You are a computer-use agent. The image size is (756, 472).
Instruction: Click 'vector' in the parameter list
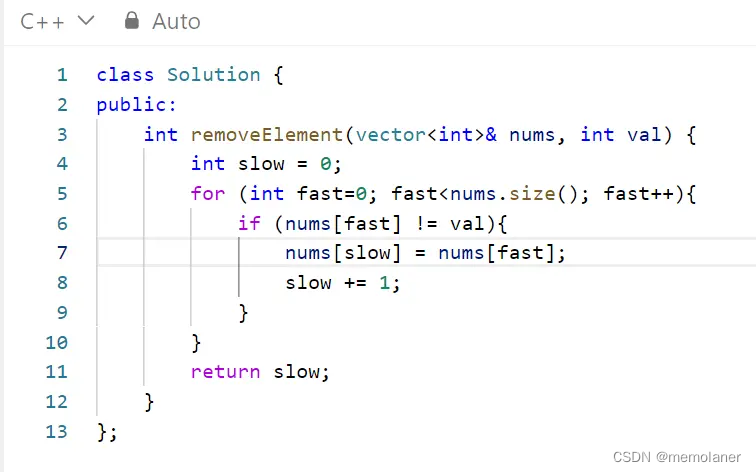tap(391, 135)
